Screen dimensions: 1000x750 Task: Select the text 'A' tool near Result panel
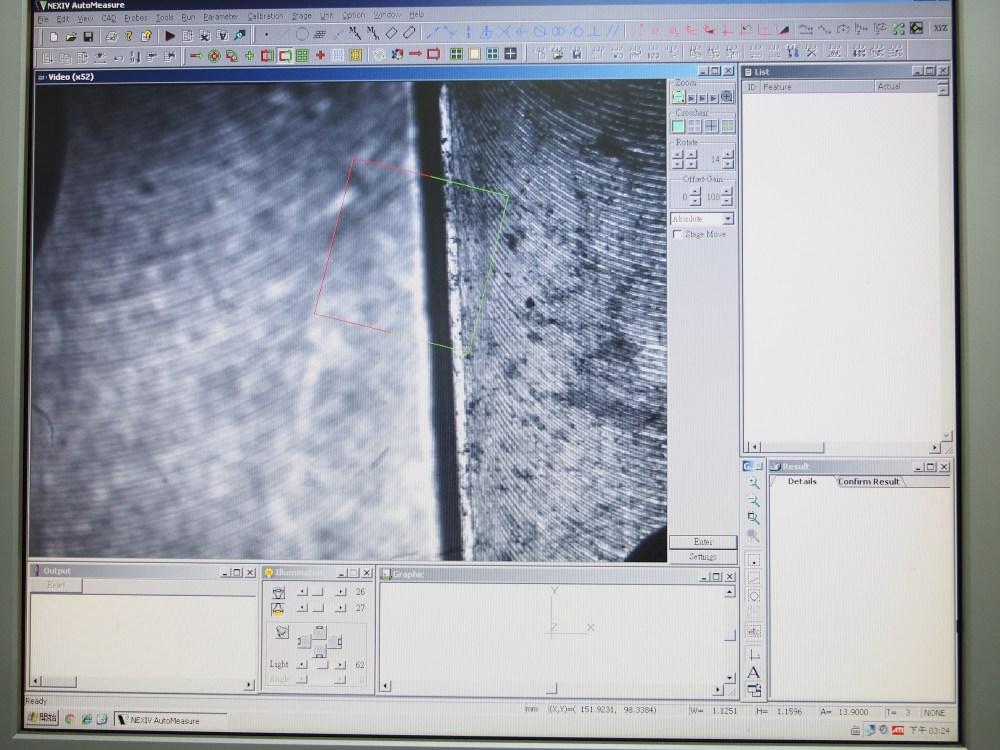pos(753,672)
